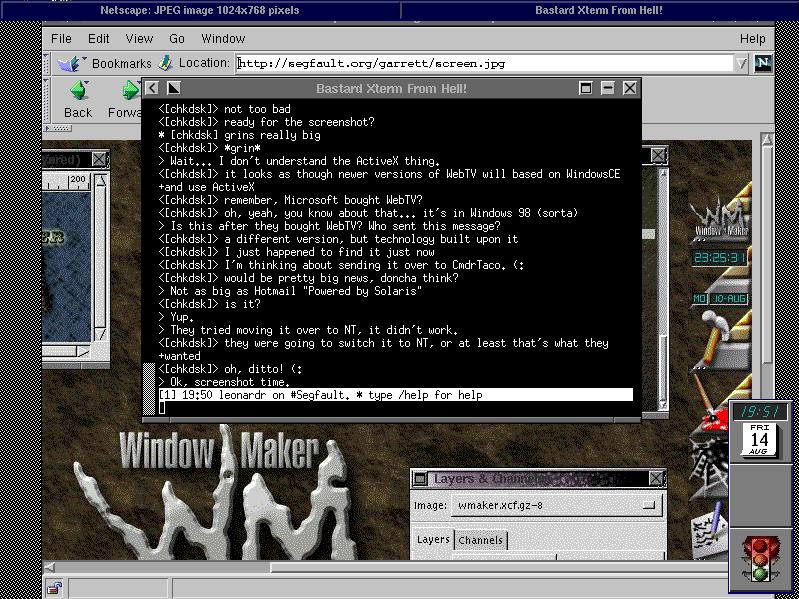This screenshot has height=599, width=799.
Task: Click Netscape's vertical scrollbar thumb
Action: click(767, 255)
